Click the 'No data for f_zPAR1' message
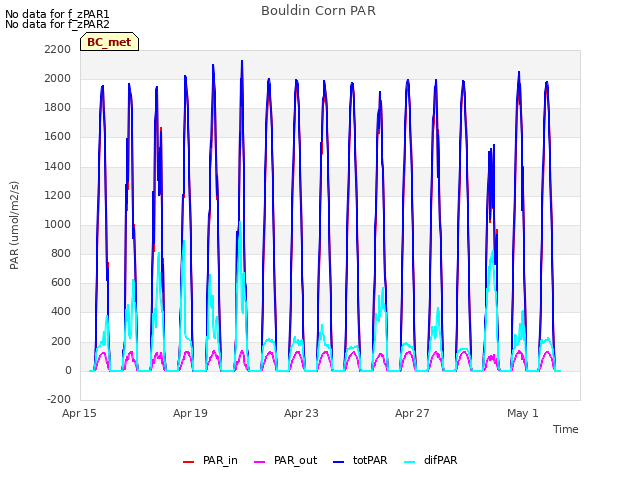 click(57, 14)
